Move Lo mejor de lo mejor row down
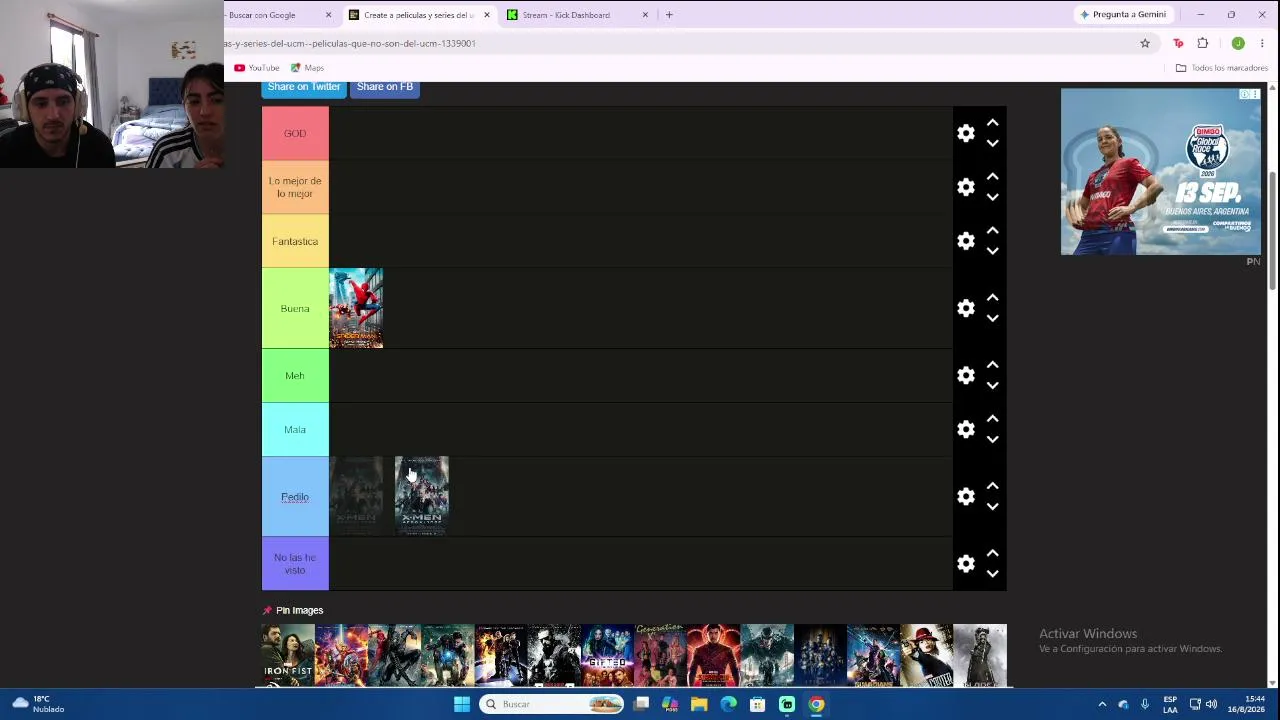This screenshot has height=720, width=1280. (992, 197)
